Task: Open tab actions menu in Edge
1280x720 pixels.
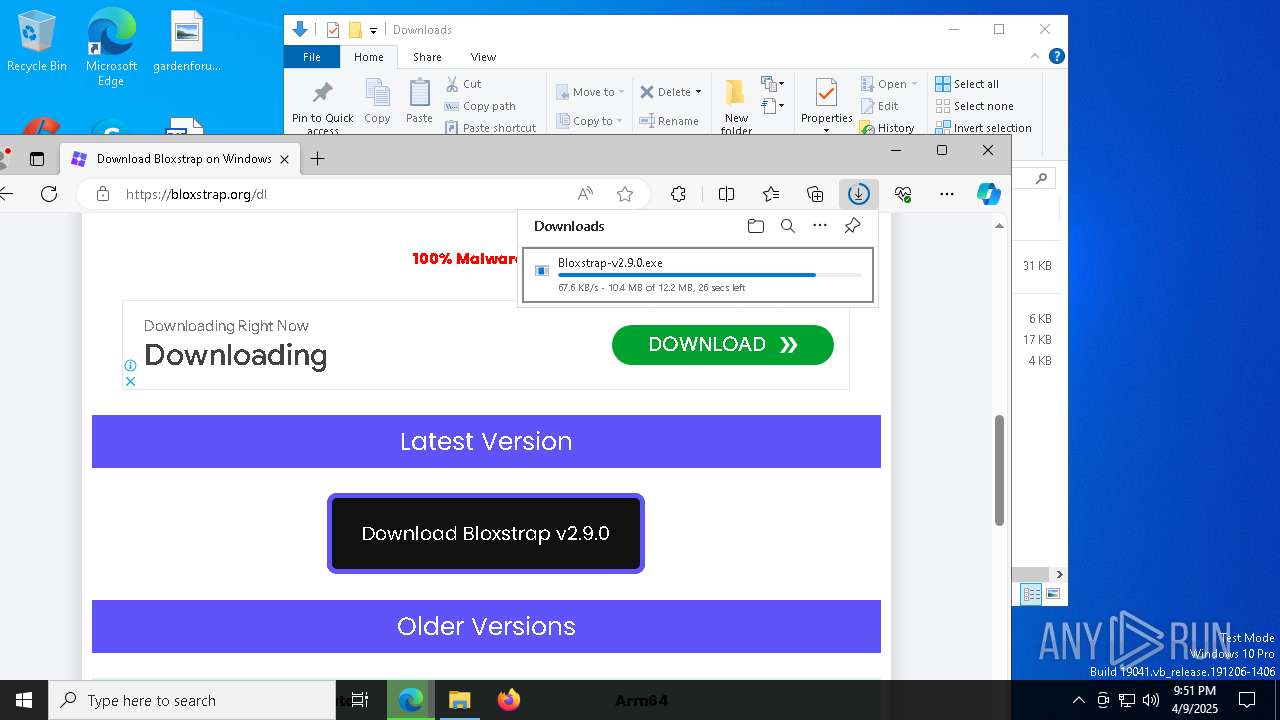Action: click(37, 159)
